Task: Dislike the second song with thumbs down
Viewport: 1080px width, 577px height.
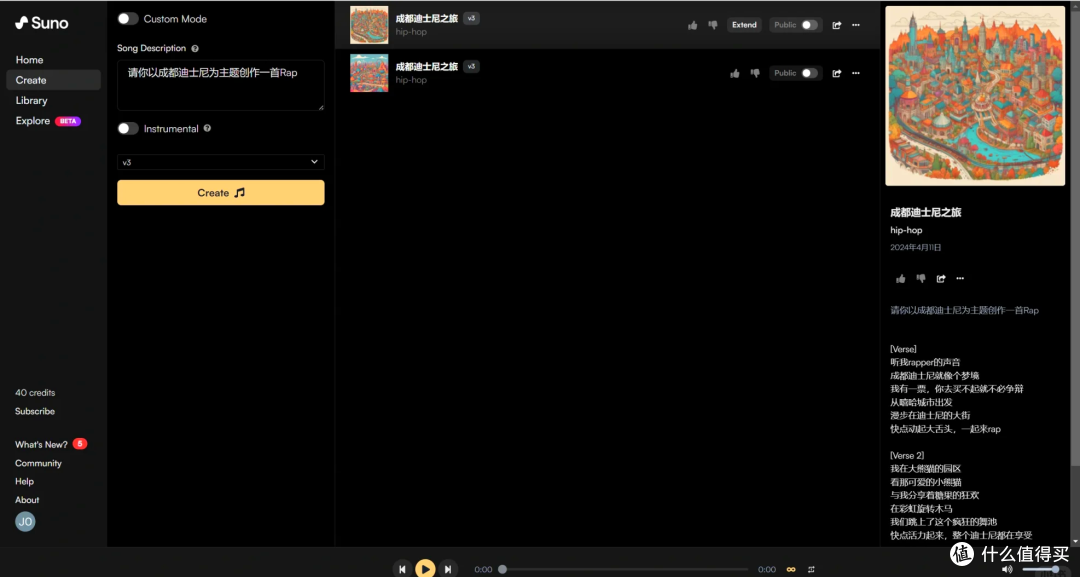Action: (756, 73)
